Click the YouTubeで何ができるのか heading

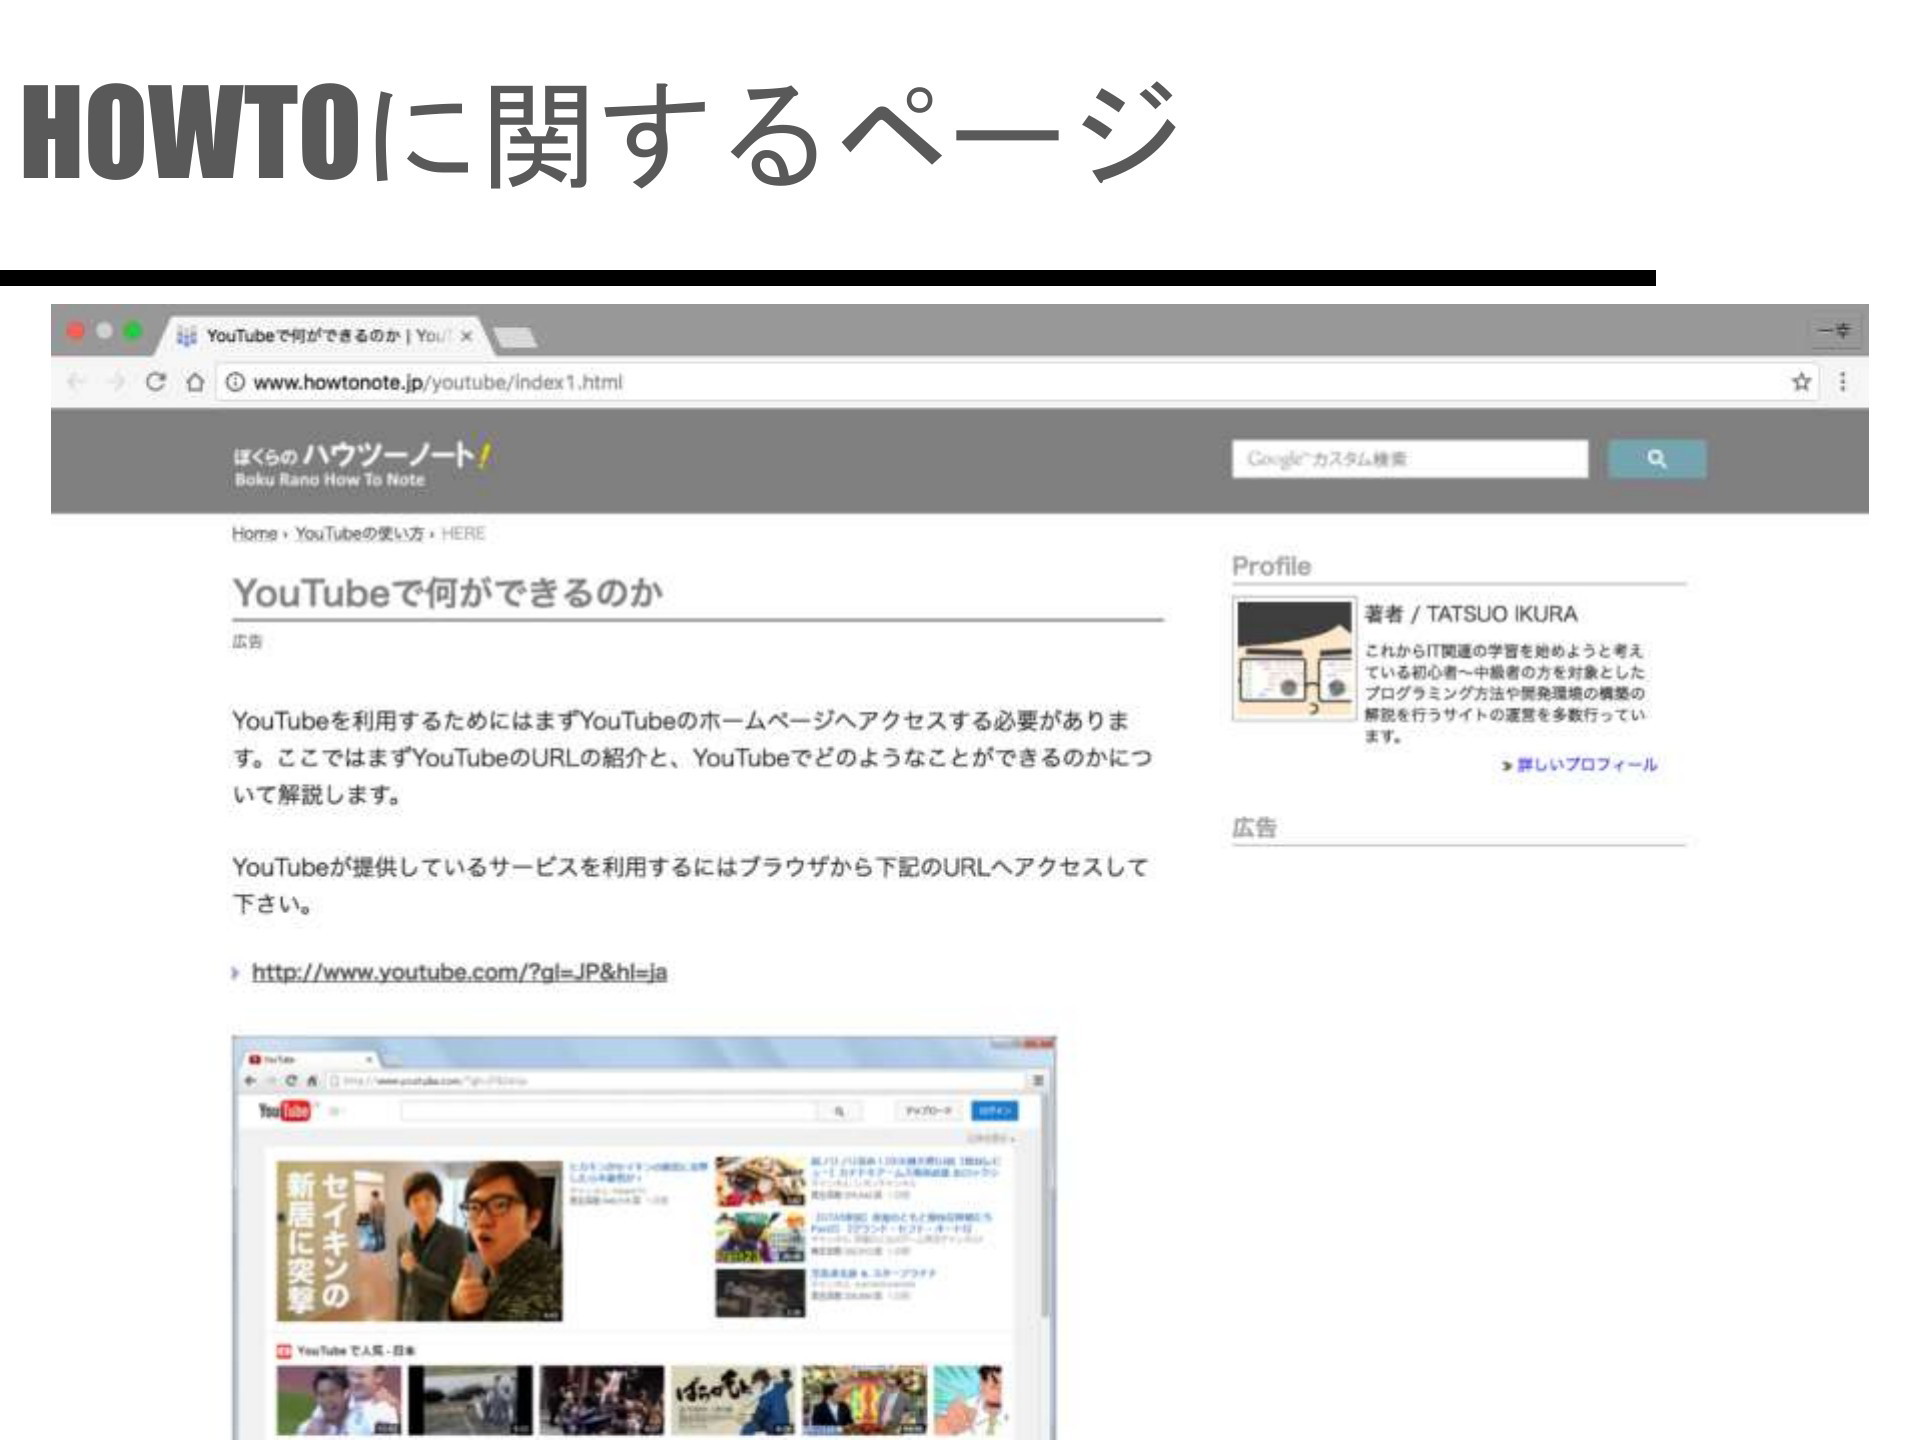click(x=448, y=593)
